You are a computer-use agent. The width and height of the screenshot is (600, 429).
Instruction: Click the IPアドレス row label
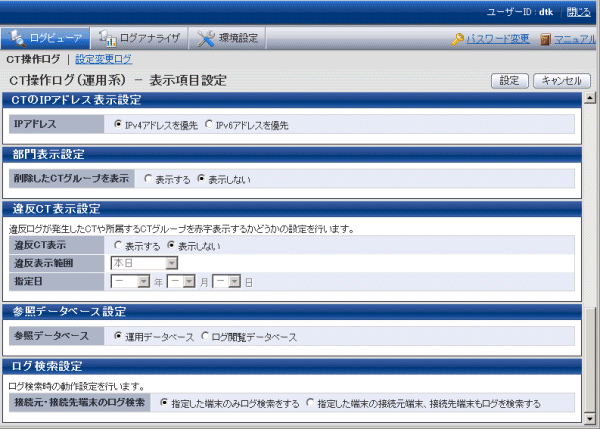[57, 124]
